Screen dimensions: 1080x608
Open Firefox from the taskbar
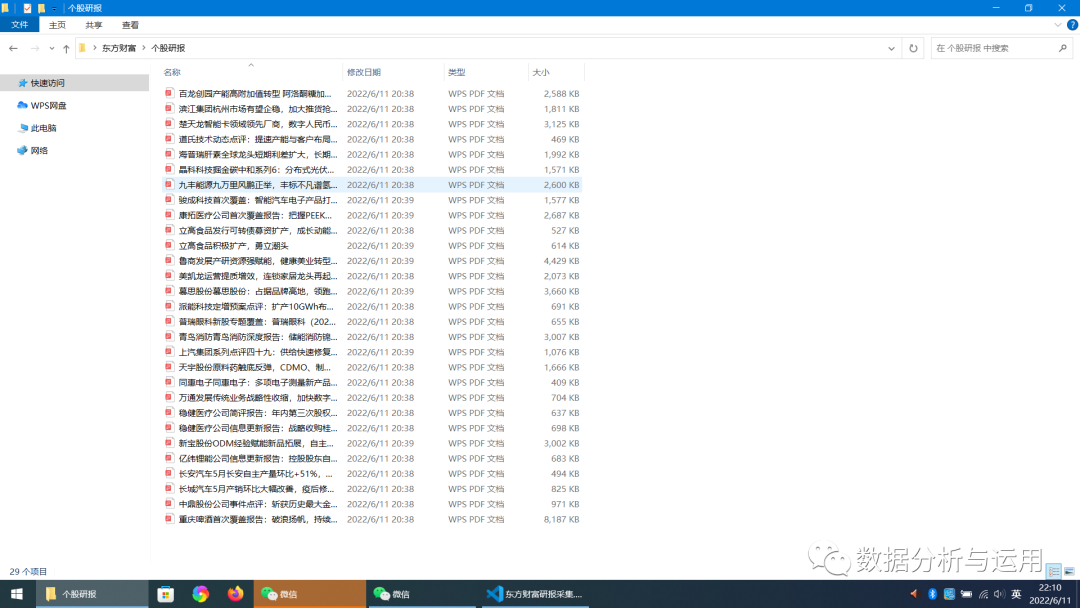236,594
